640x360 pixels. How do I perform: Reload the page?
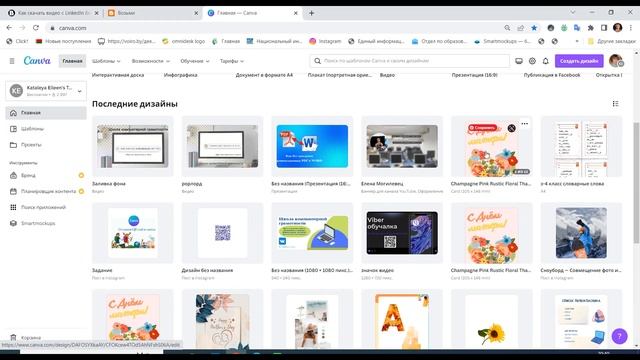pos(36,28)
